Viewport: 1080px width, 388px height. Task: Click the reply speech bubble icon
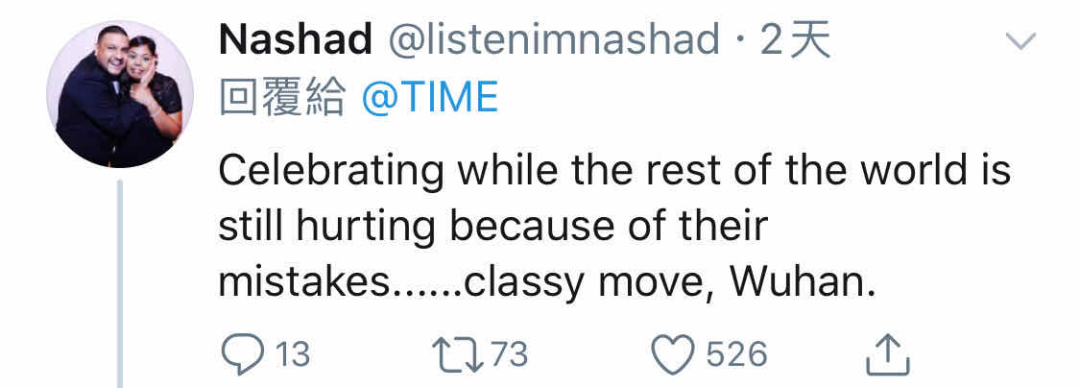242,354
